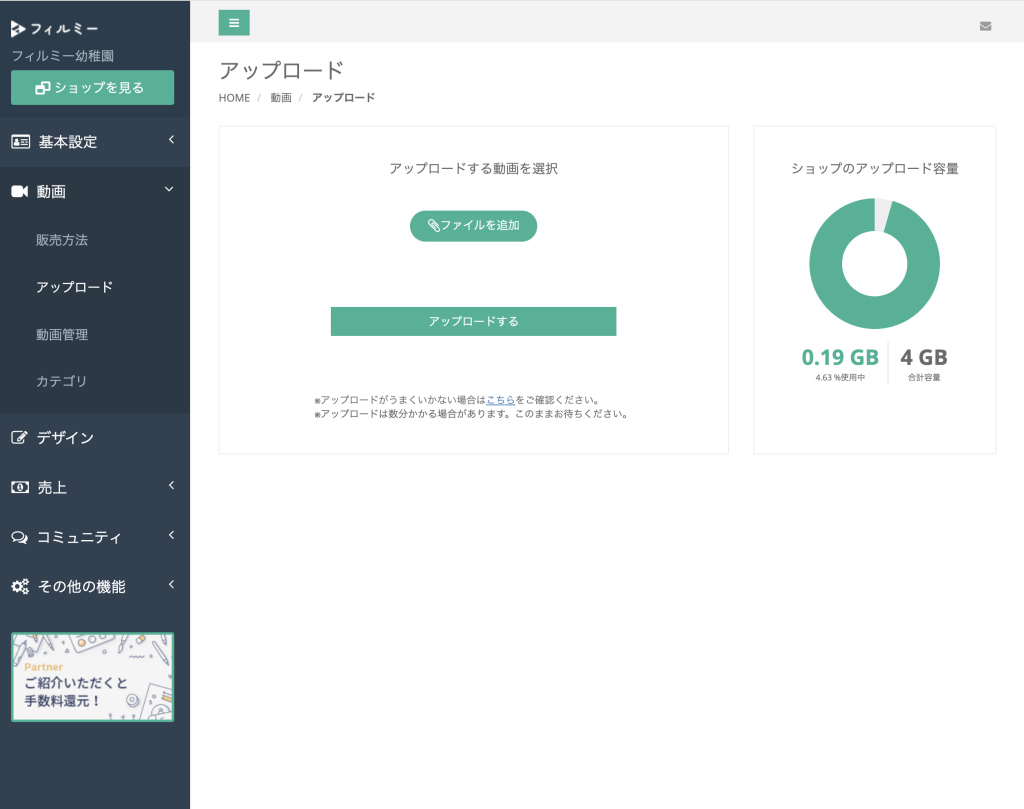Viewport: 1024px width, 809px height.
Task: Click the コミュニティ chat bubbles icon
Action: (x=20, y=537)
